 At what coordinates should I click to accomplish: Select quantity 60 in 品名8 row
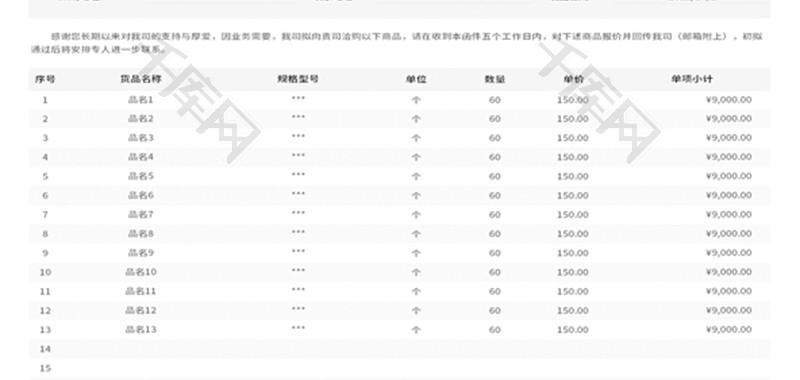pyautogui.click(x=494, y=234)
